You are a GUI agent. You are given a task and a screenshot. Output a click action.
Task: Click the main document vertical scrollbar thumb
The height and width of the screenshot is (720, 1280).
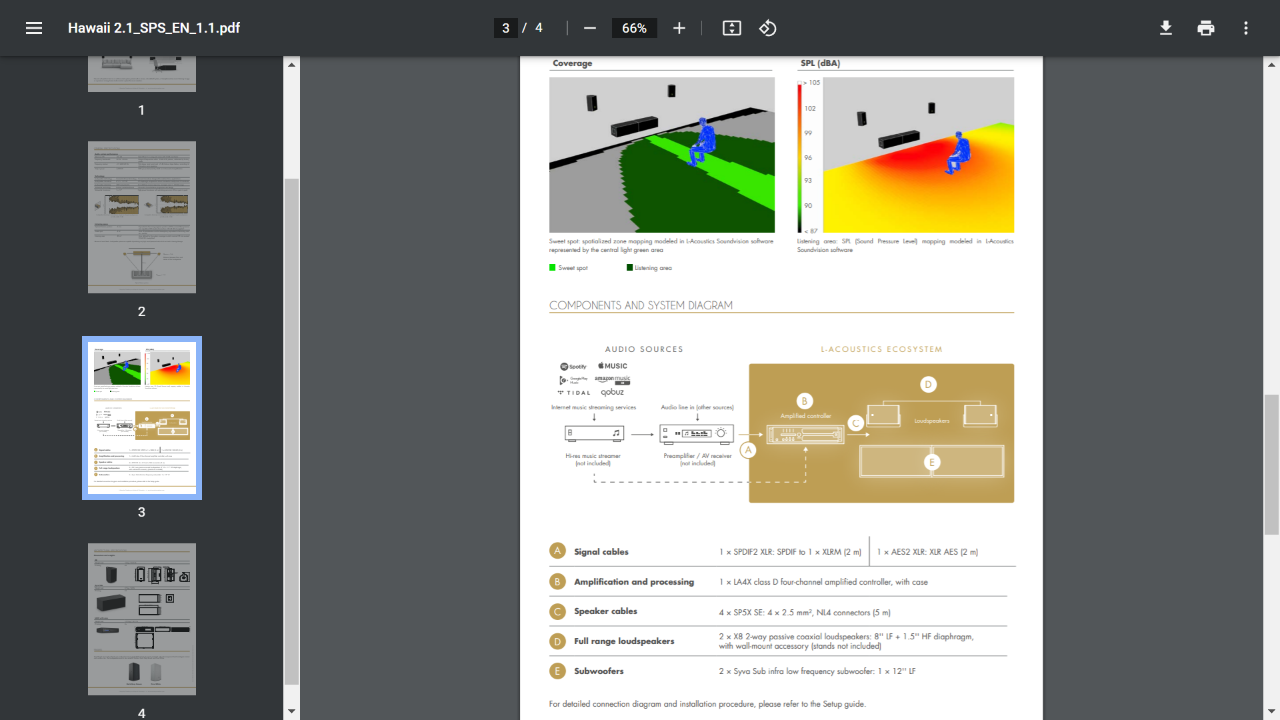coord(1272,463)
